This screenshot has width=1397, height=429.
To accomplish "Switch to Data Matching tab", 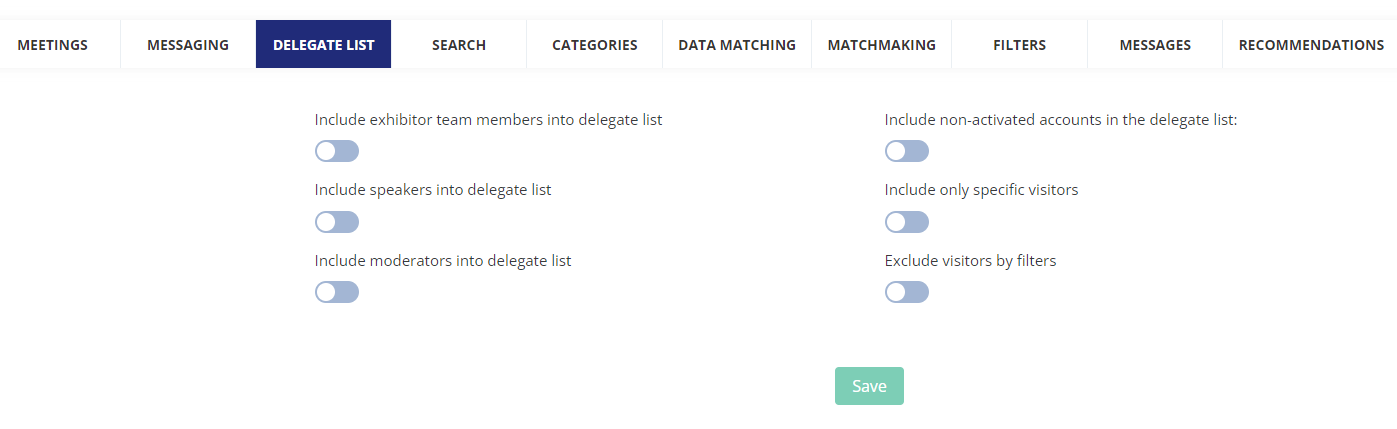I will pos(737,45).
